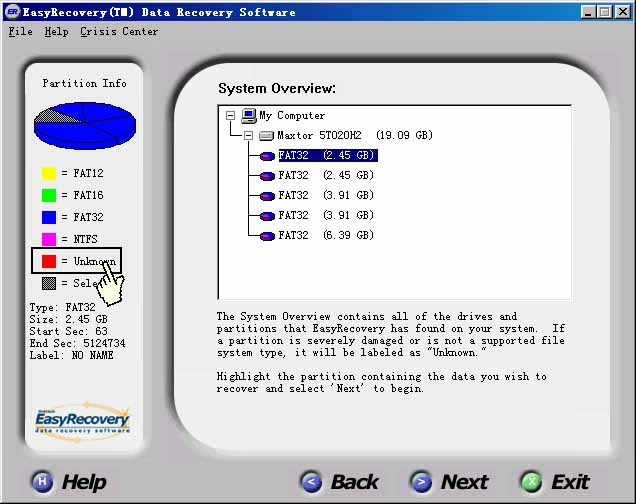Open the Help menu
The width and height of the screenshot is (636, 504).
click(x=56, y=31)
